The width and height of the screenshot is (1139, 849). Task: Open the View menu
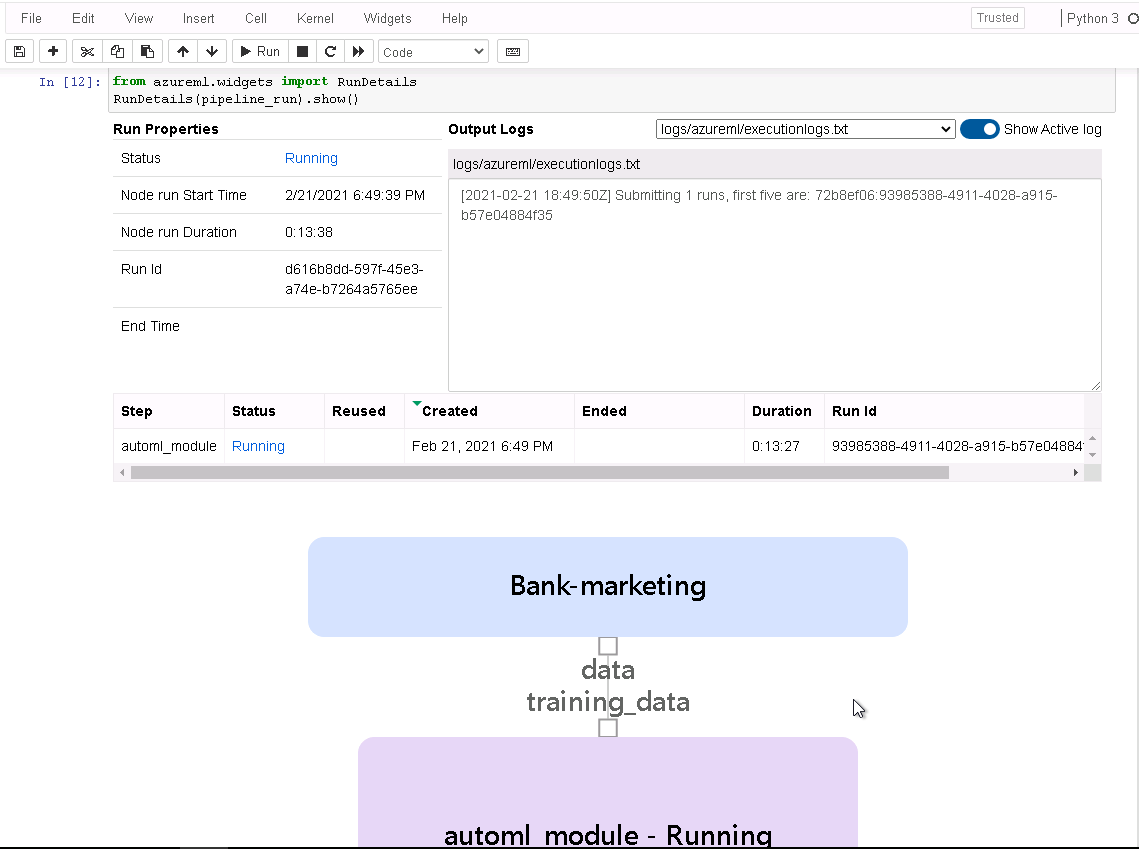pos(139,18)
